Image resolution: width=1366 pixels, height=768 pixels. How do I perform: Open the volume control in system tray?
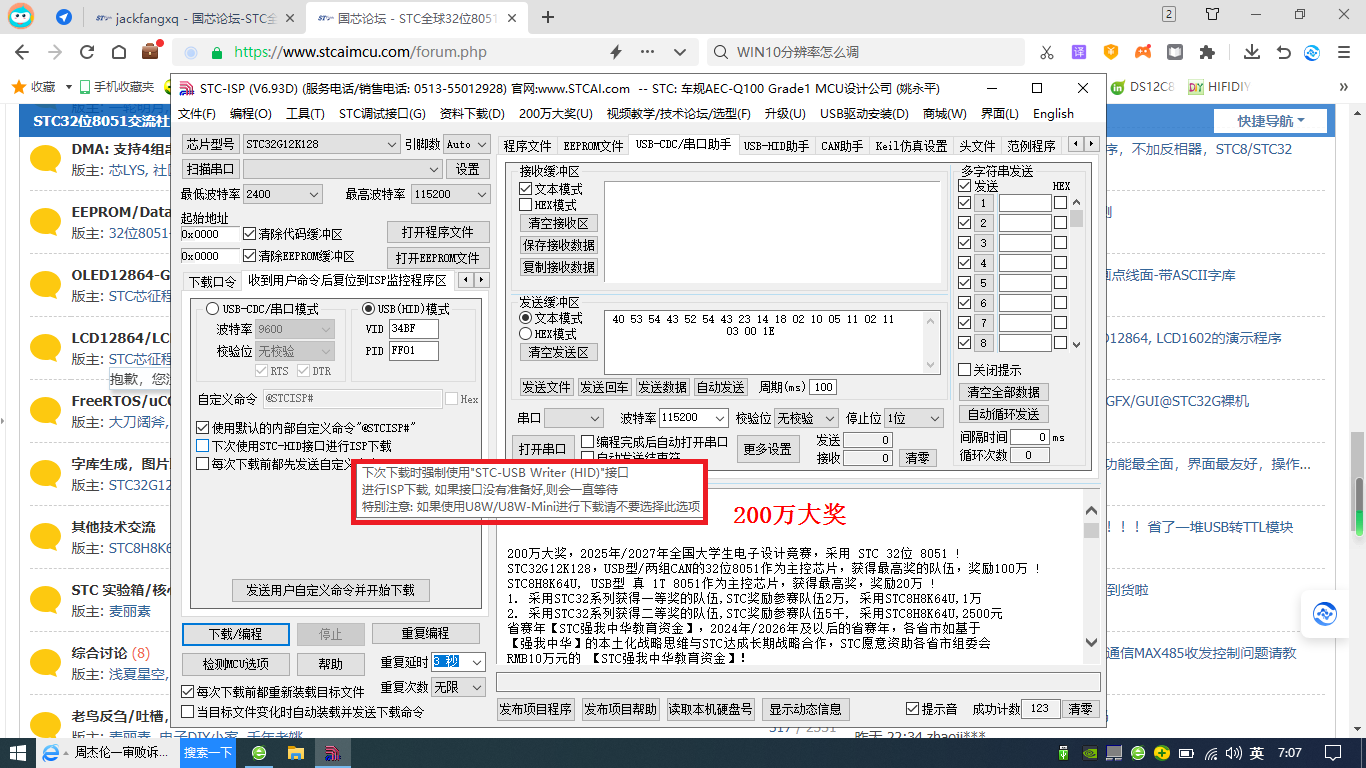[x=1233, y=752]
